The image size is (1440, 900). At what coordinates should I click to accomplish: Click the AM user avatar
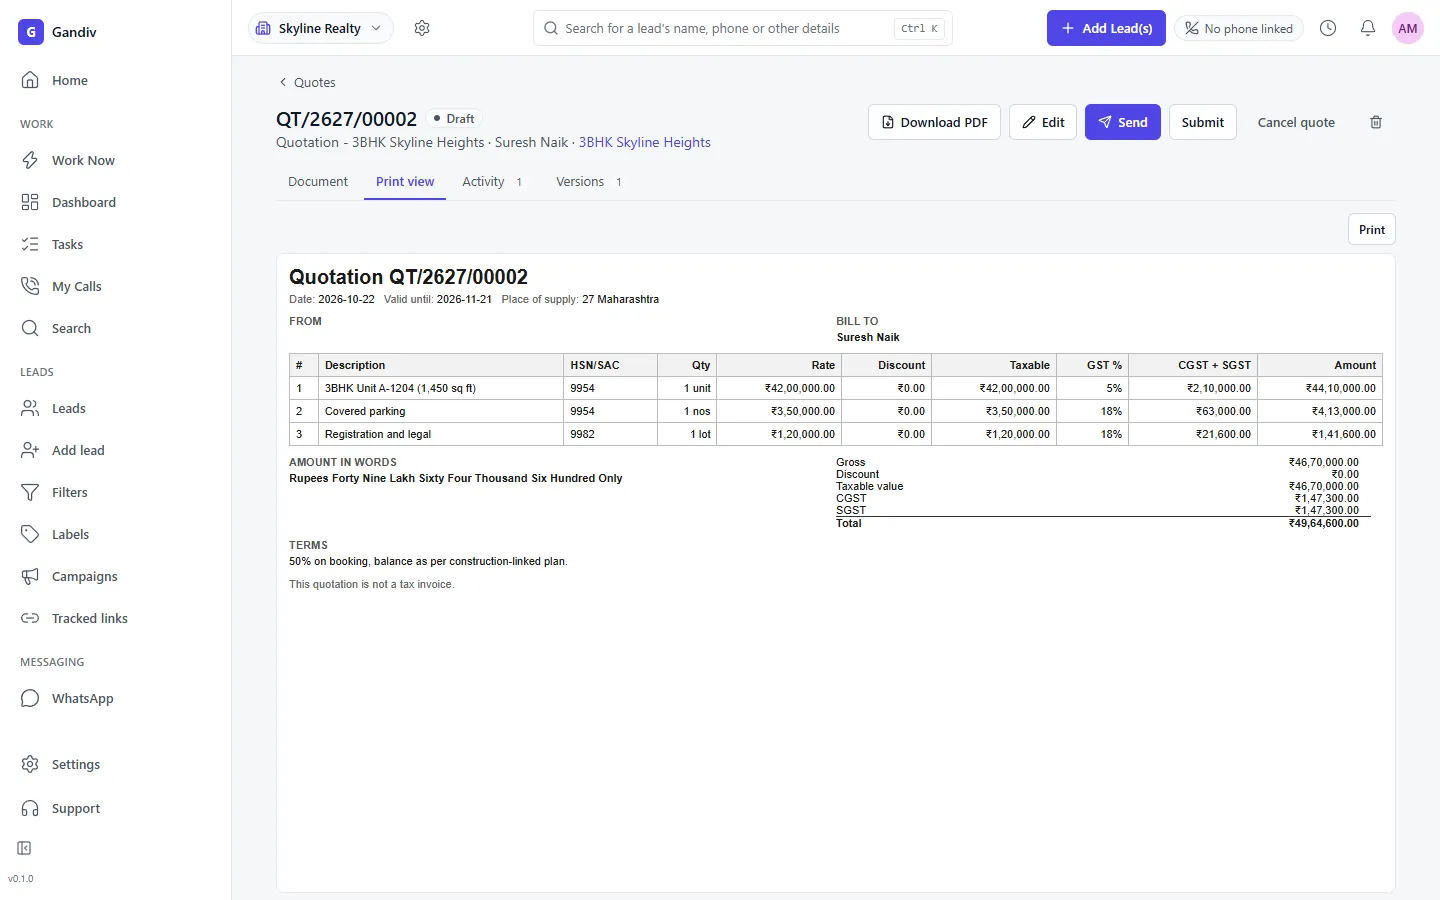point(1408,28)
